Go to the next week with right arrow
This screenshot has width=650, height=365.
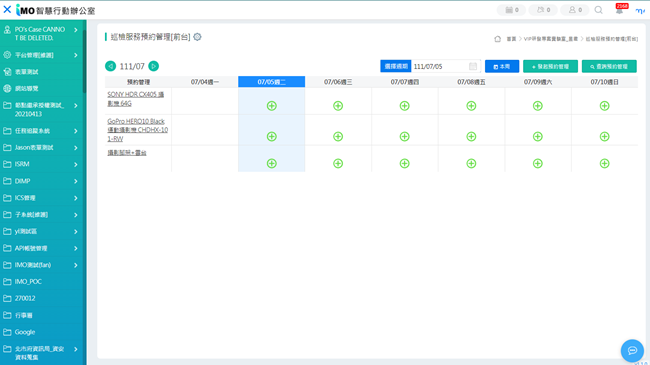[x=153, y=66]
